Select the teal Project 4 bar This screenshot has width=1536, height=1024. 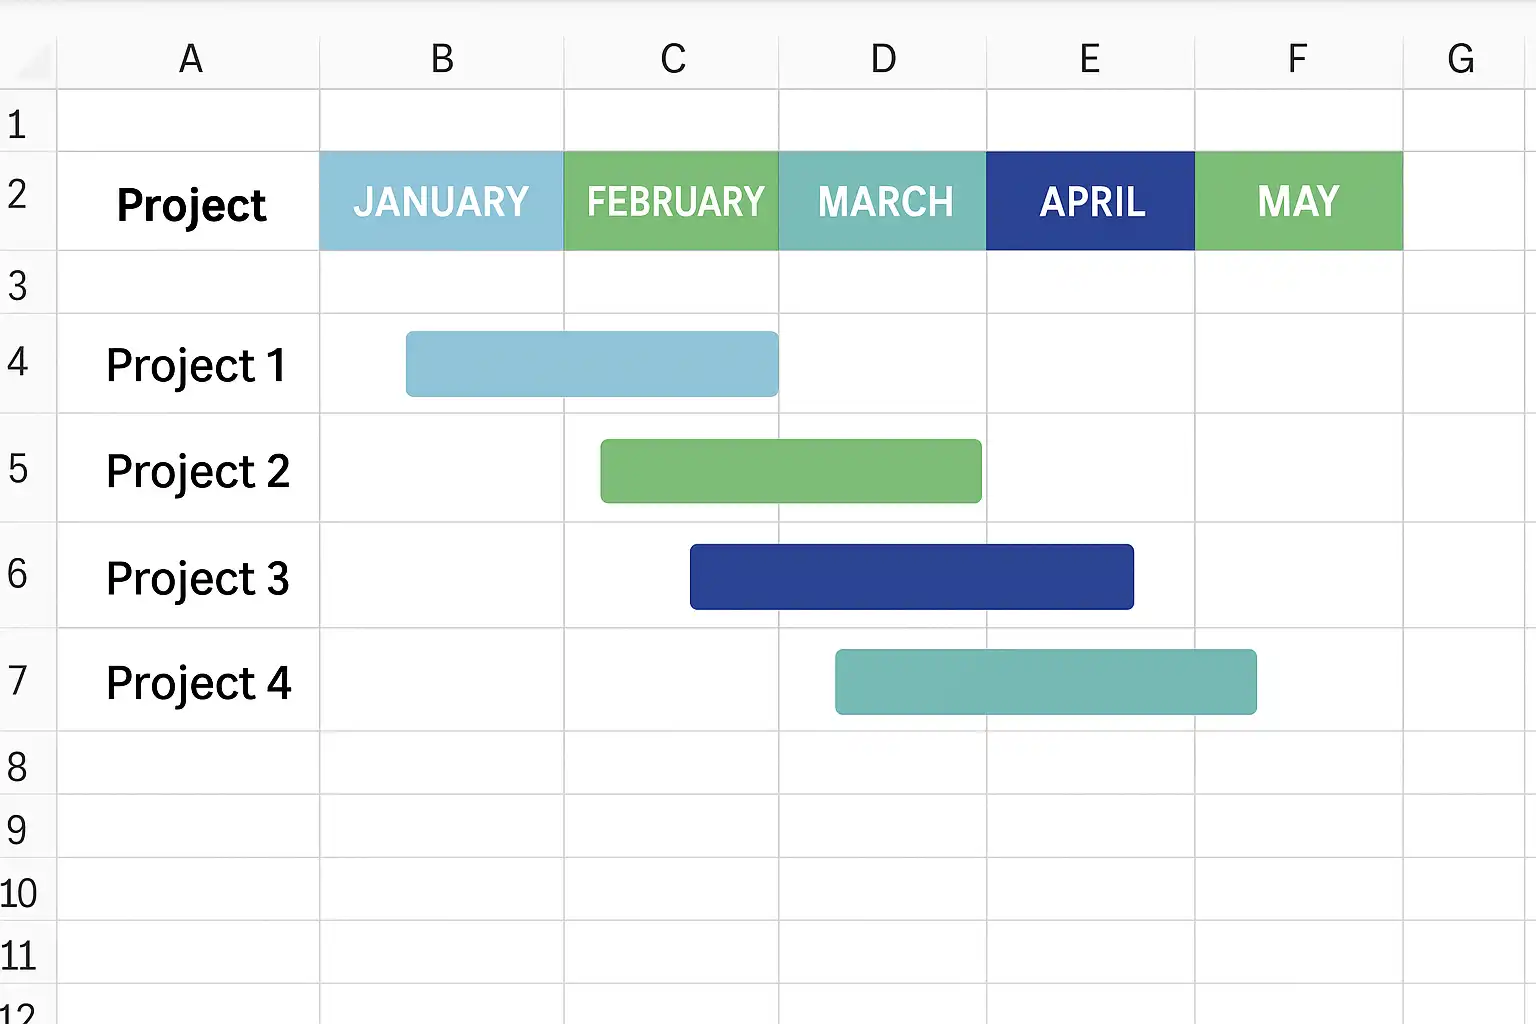point(1046,682)
